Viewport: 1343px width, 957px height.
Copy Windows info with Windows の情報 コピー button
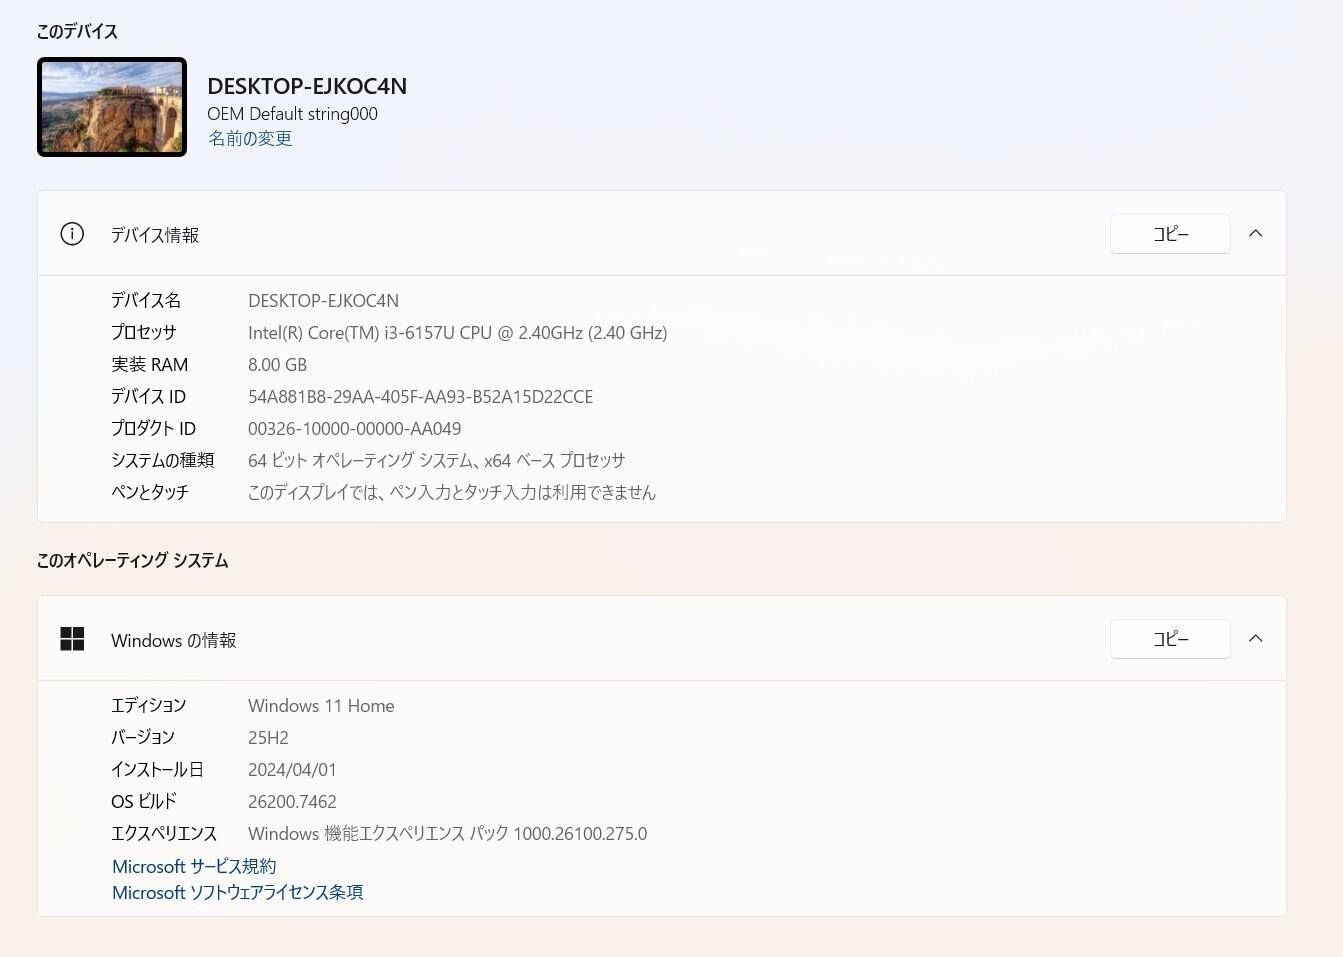(x=1170, y=639)
